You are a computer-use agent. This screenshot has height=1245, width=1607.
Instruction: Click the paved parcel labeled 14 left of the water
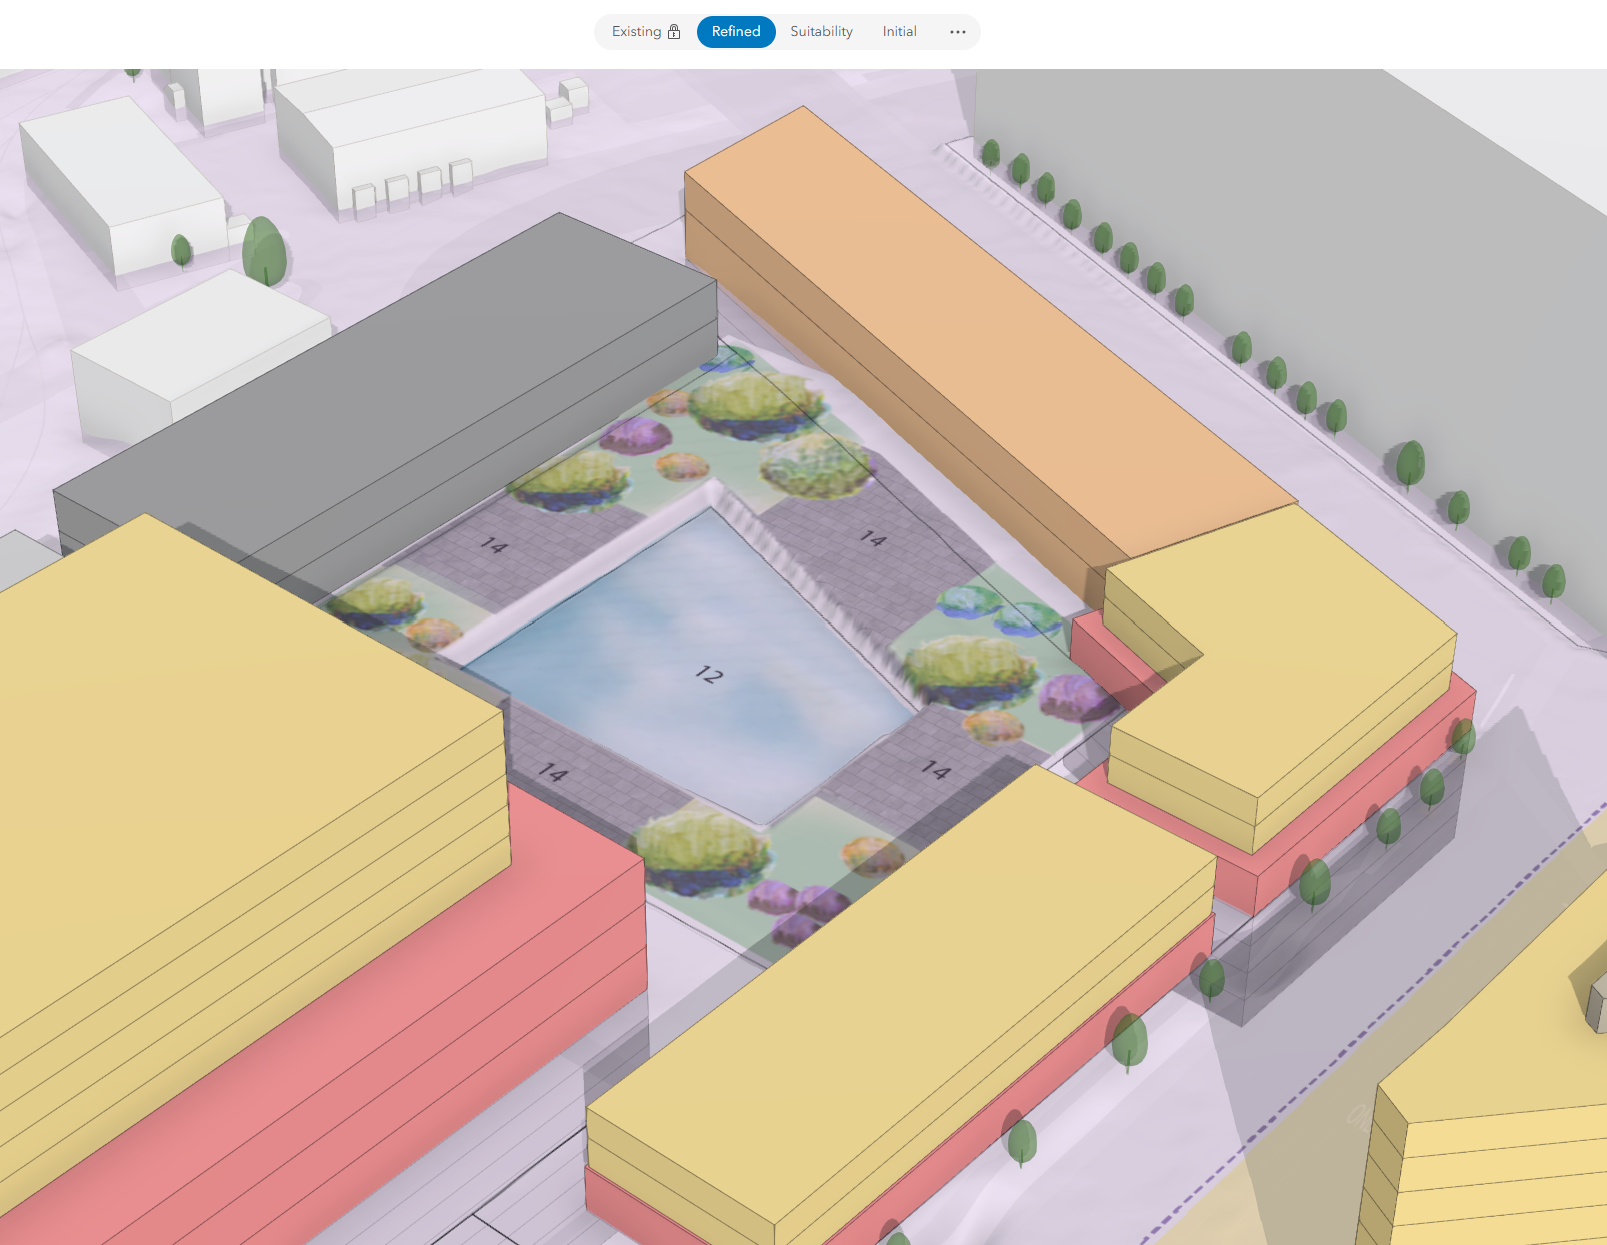(494, 545)
